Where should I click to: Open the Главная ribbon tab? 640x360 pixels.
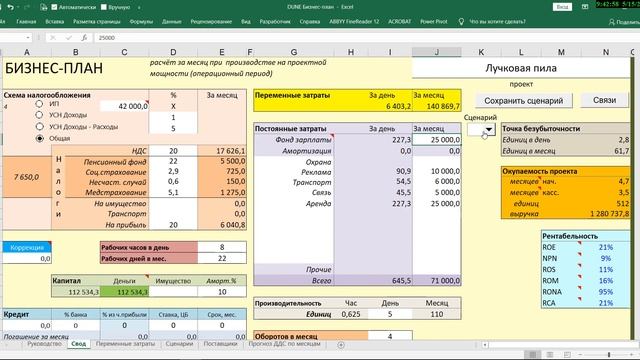point(27,22)
